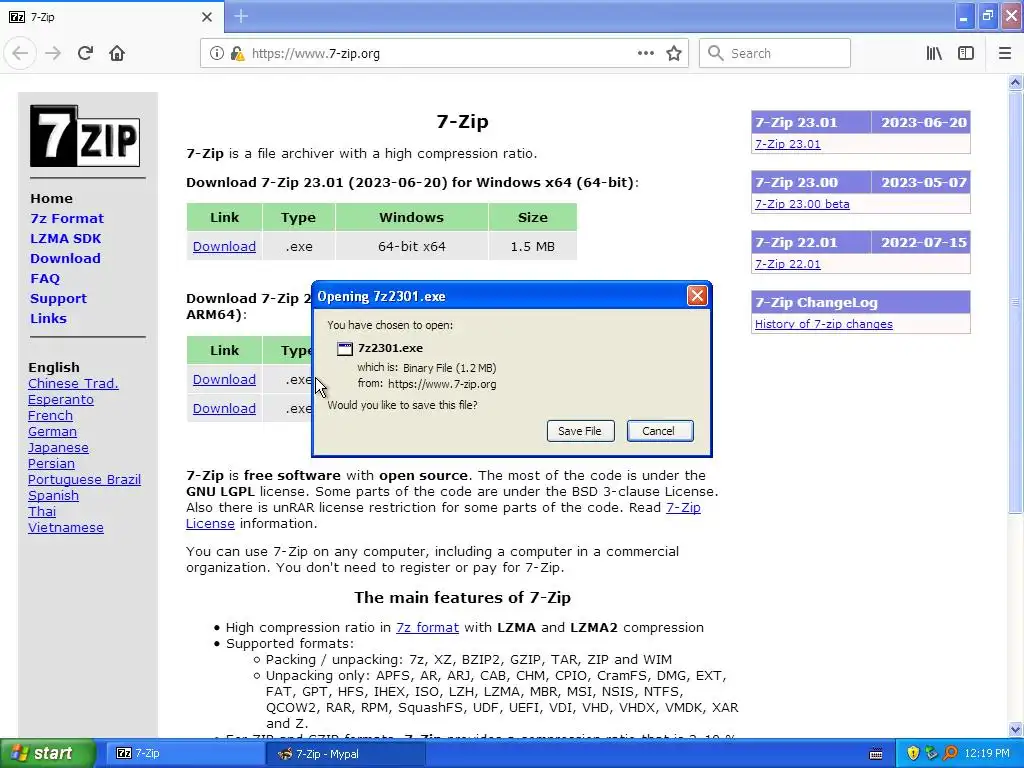1024x768 pixels.
Task: Click the Size column header cell
Action: coord(533,217)
